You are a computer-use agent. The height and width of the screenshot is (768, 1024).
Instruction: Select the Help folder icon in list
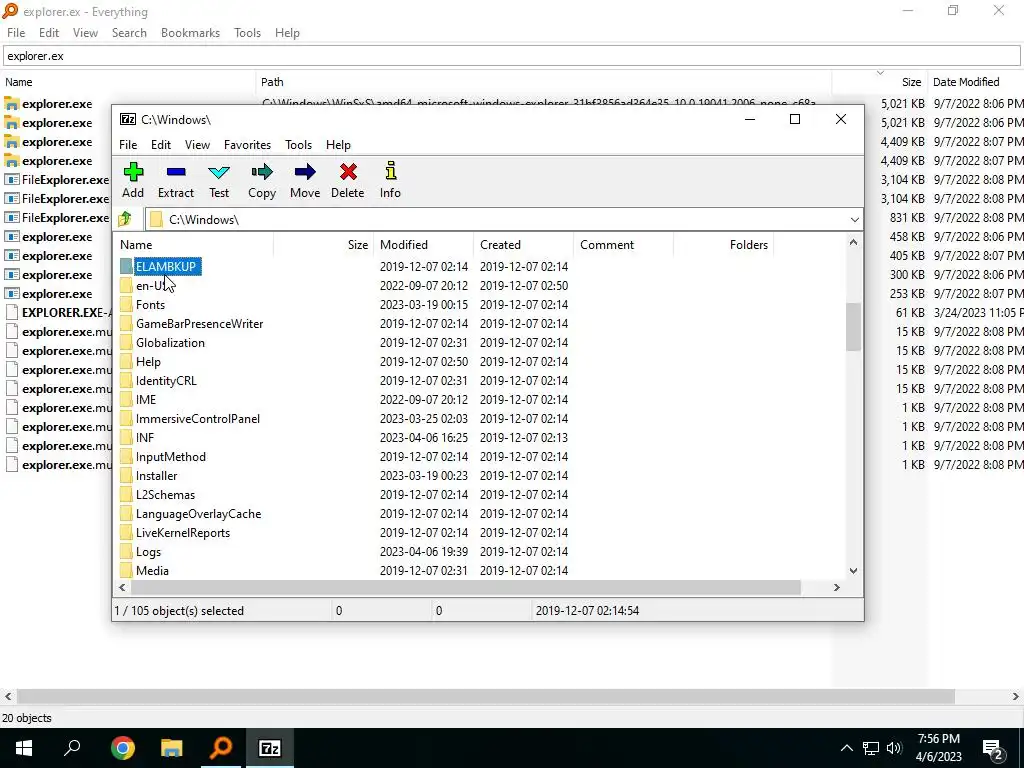(126, 362)
